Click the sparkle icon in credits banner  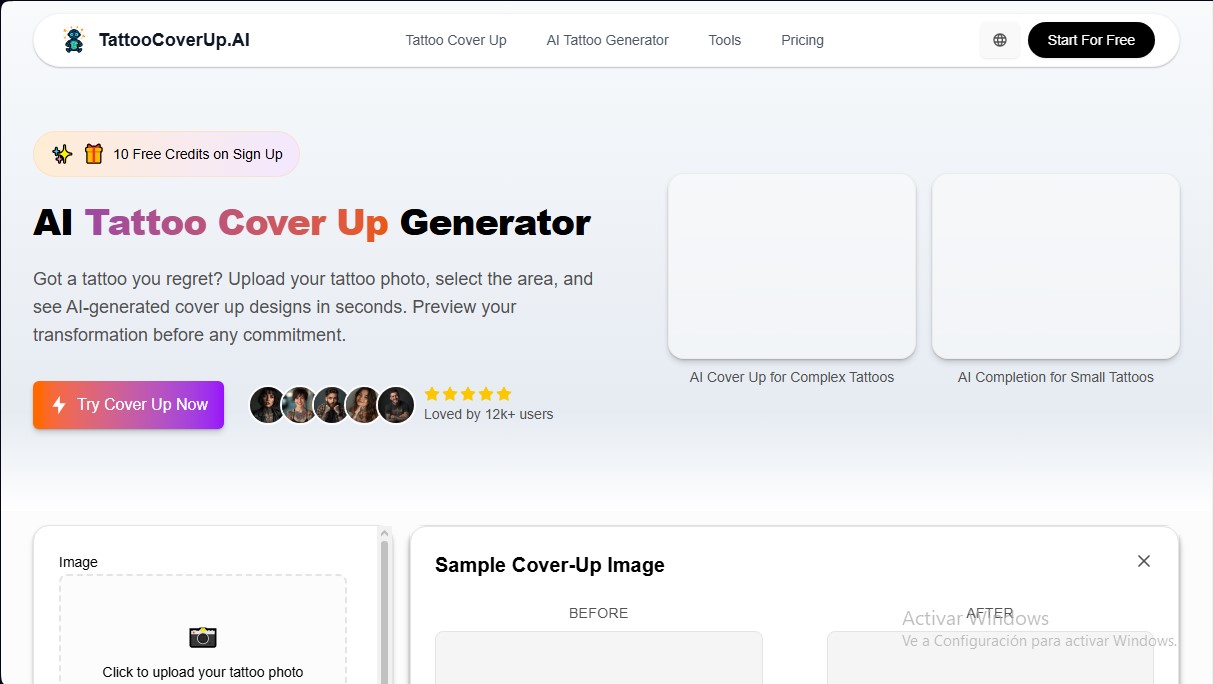click(x=62, y=154)
